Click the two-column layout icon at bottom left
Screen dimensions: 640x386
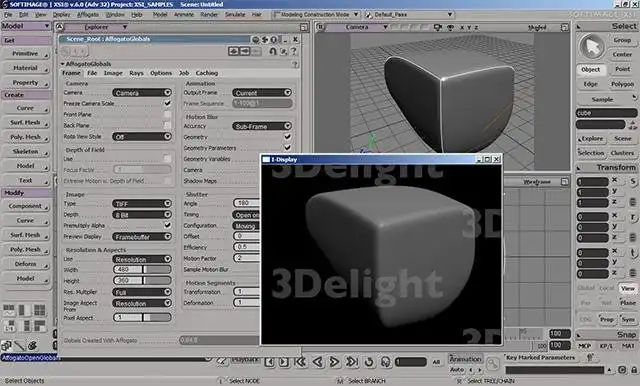point(24,310)
